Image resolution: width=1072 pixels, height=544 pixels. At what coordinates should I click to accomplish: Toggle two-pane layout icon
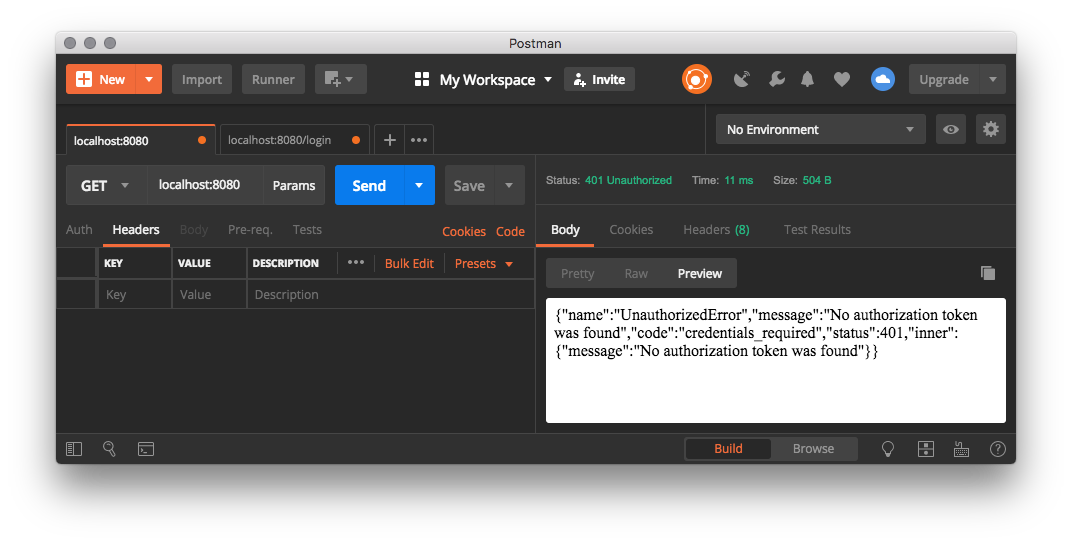926,449
